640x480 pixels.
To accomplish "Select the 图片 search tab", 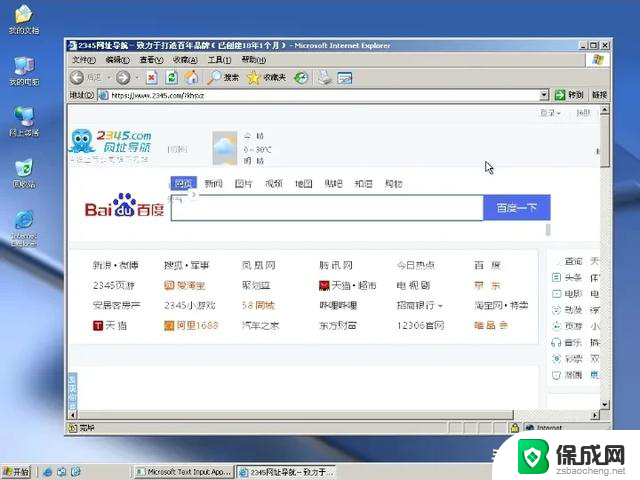I will [x=244, y=184].
